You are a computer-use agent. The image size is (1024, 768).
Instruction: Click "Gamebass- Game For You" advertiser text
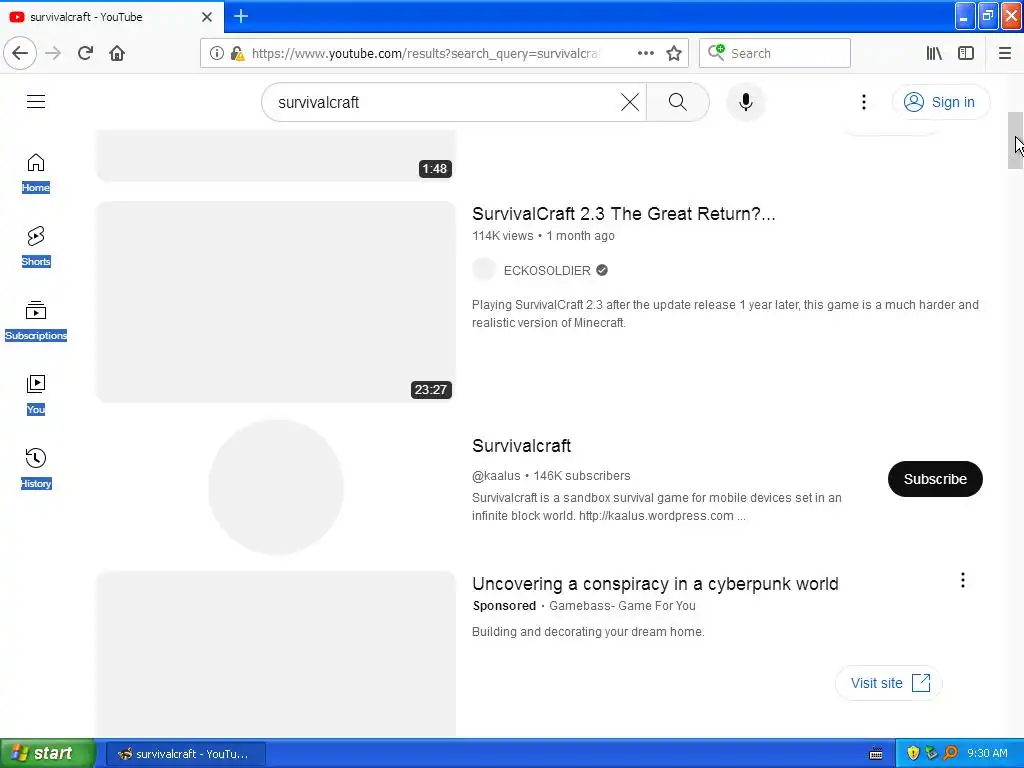622,605
